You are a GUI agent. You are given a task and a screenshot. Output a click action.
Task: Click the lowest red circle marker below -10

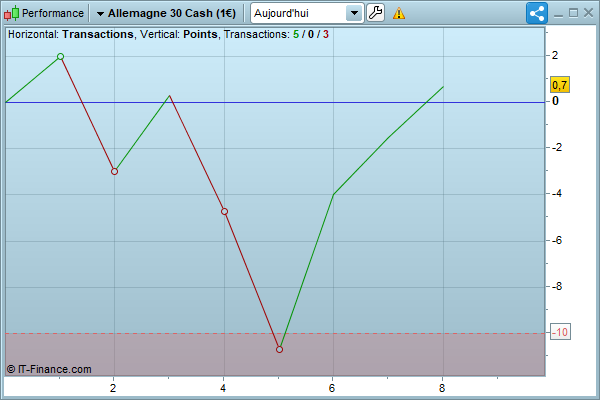click(279, 349)
